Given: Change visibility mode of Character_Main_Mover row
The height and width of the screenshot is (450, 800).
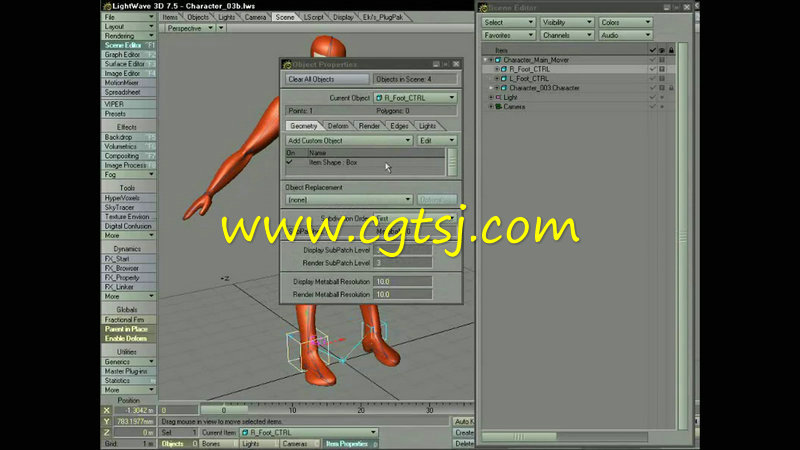Looking at the screenshot, I should (x=662, y=60).
